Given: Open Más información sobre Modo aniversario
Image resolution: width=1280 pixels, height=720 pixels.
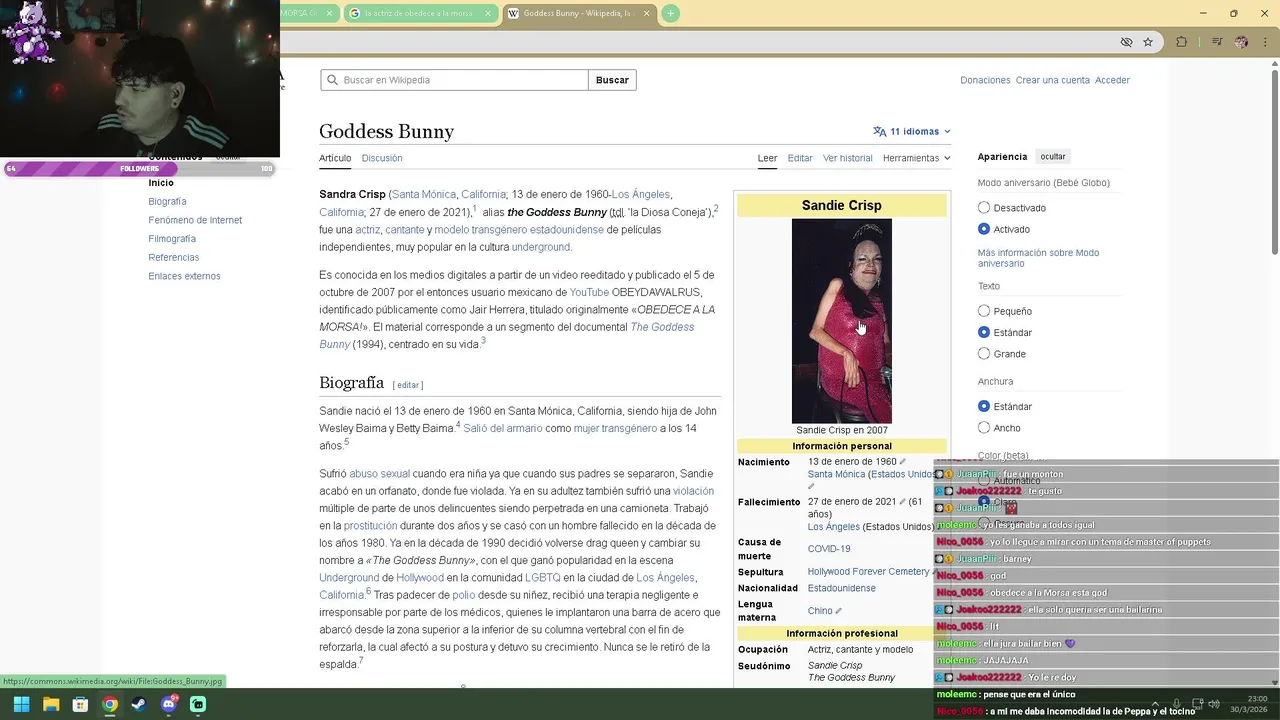Looking at the screenshot, I should 1038,258.
